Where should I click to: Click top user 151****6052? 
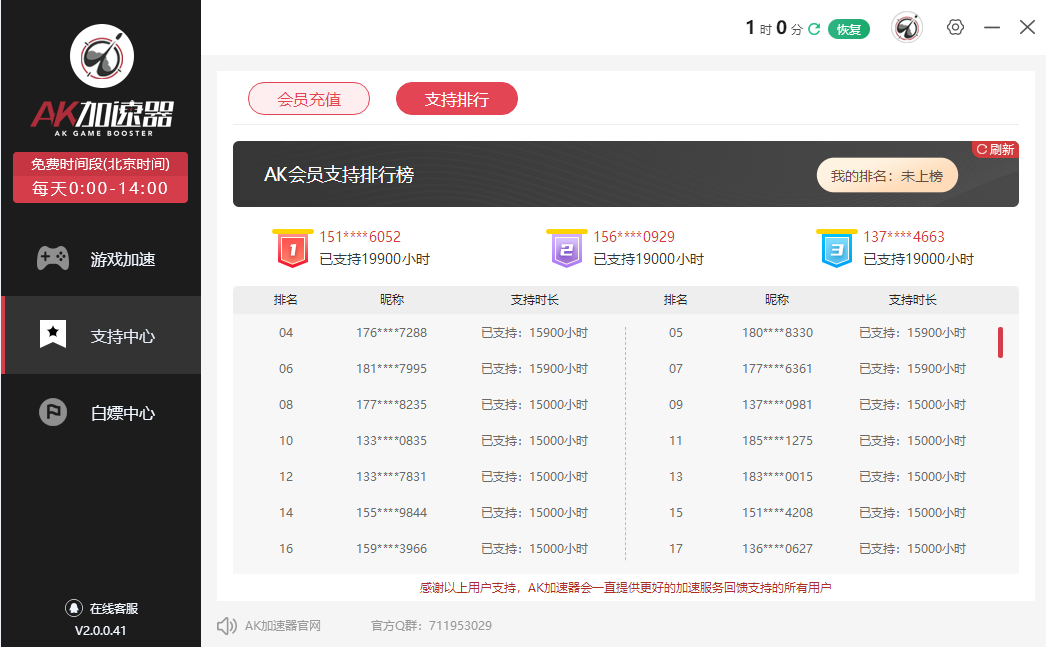pos(360,237)
